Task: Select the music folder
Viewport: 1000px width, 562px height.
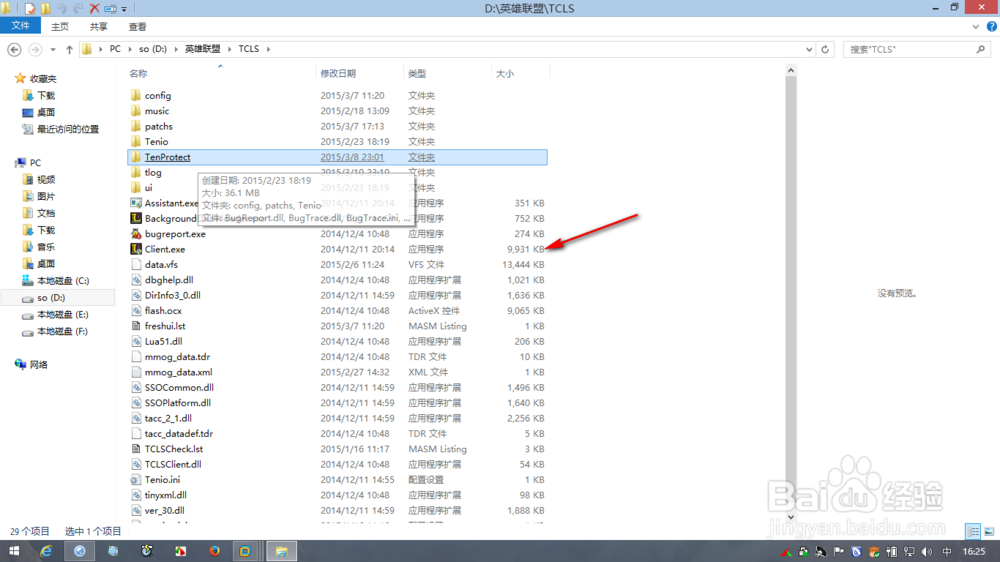Action: (x=157, y=110)
